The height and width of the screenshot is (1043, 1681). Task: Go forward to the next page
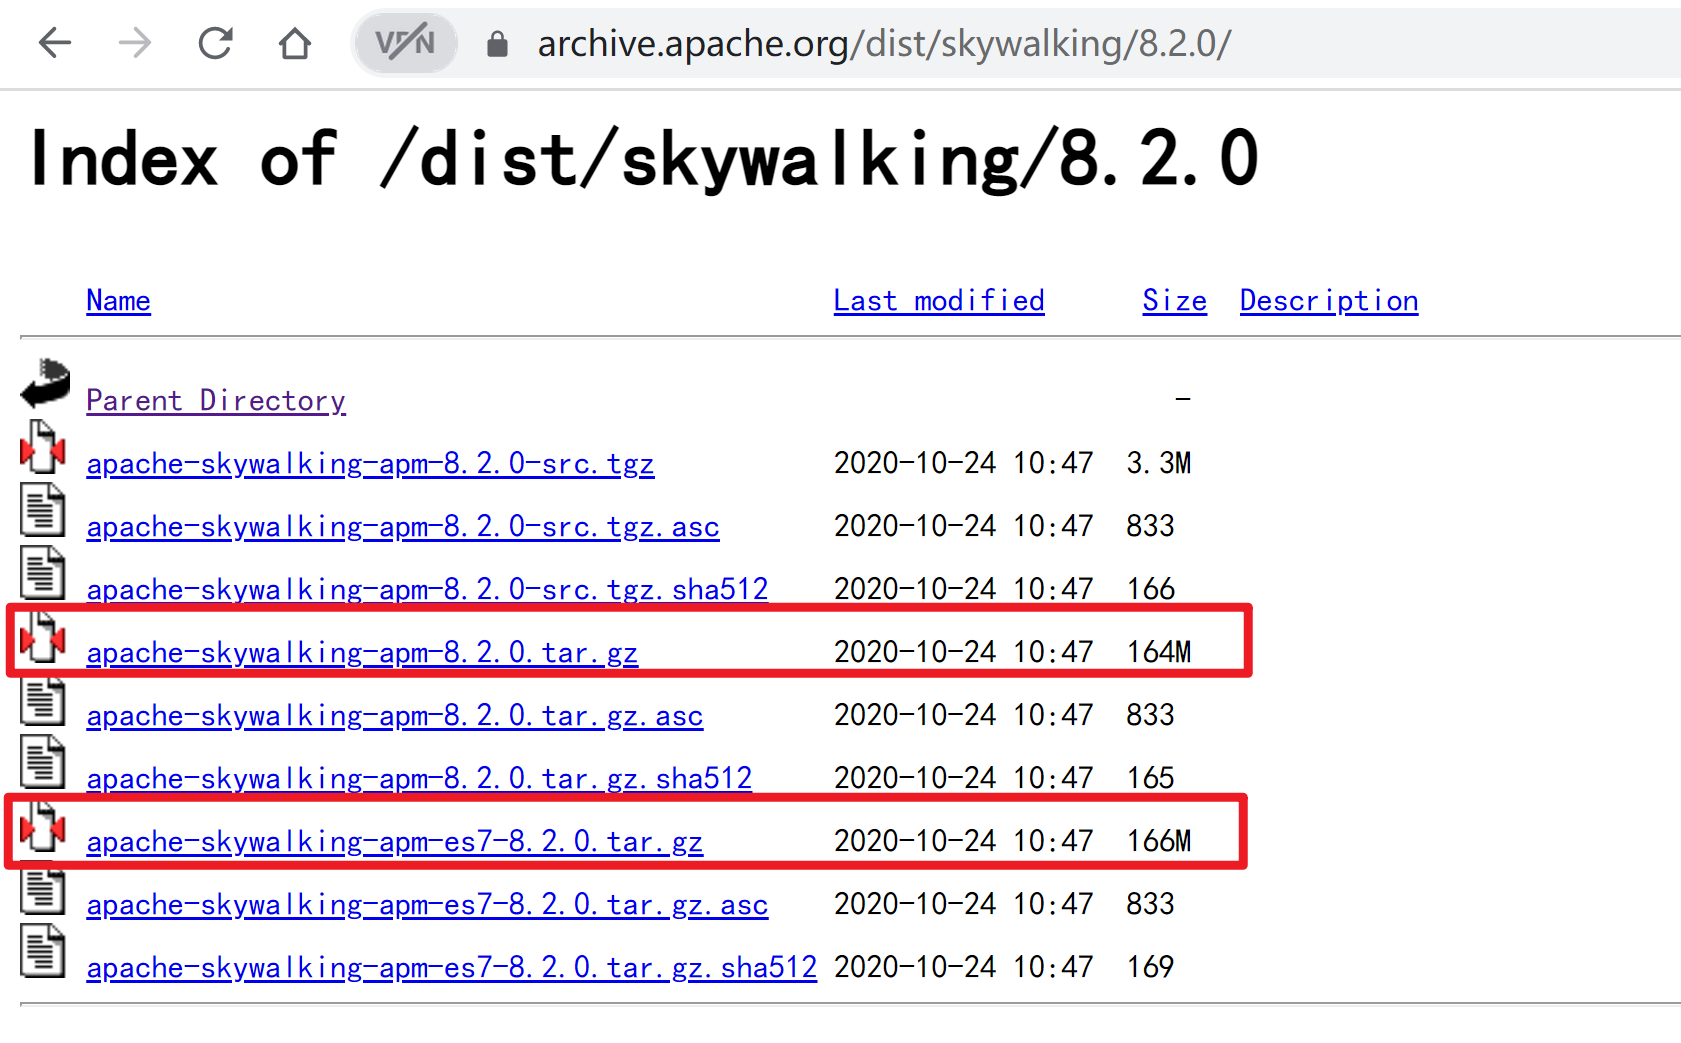[135, 43]
